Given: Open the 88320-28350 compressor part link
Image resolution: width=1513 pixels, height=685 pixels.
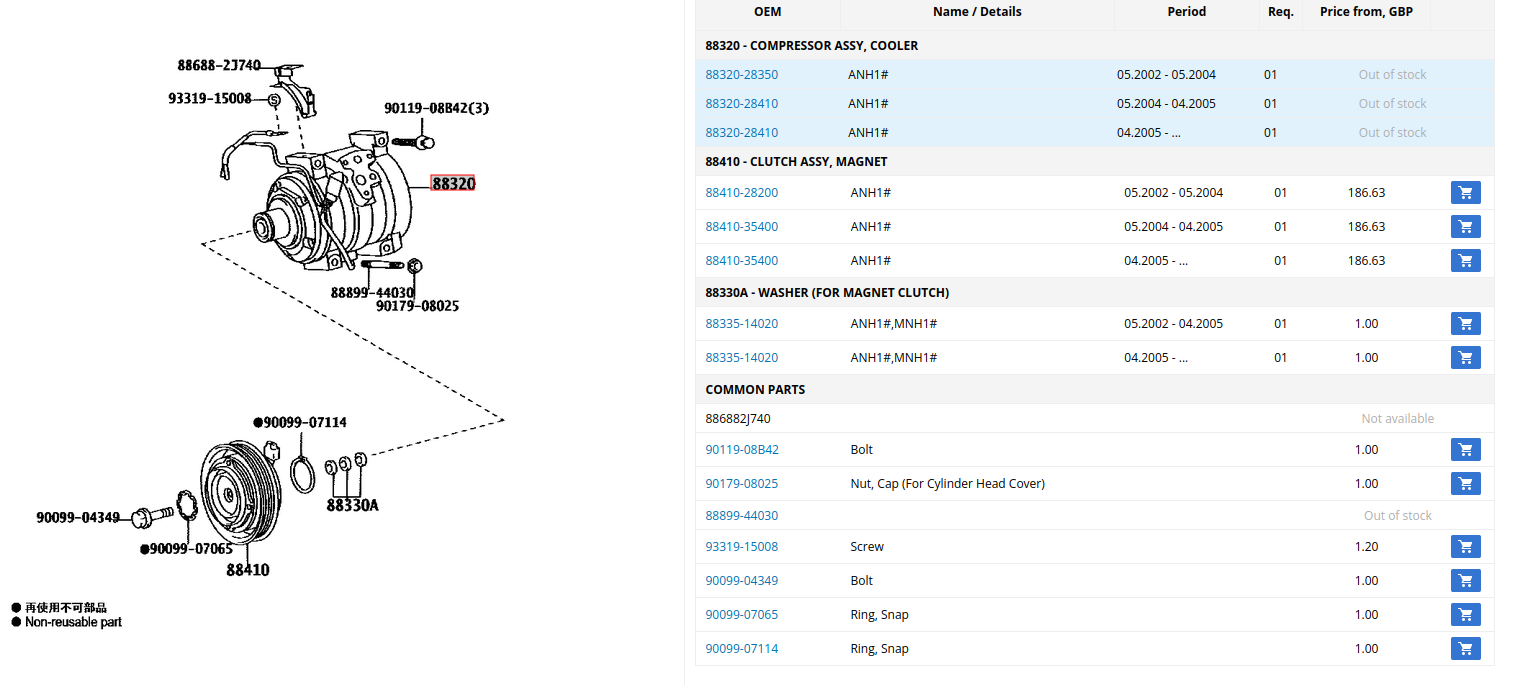Looking at the screenshot, I should point(741,75).
